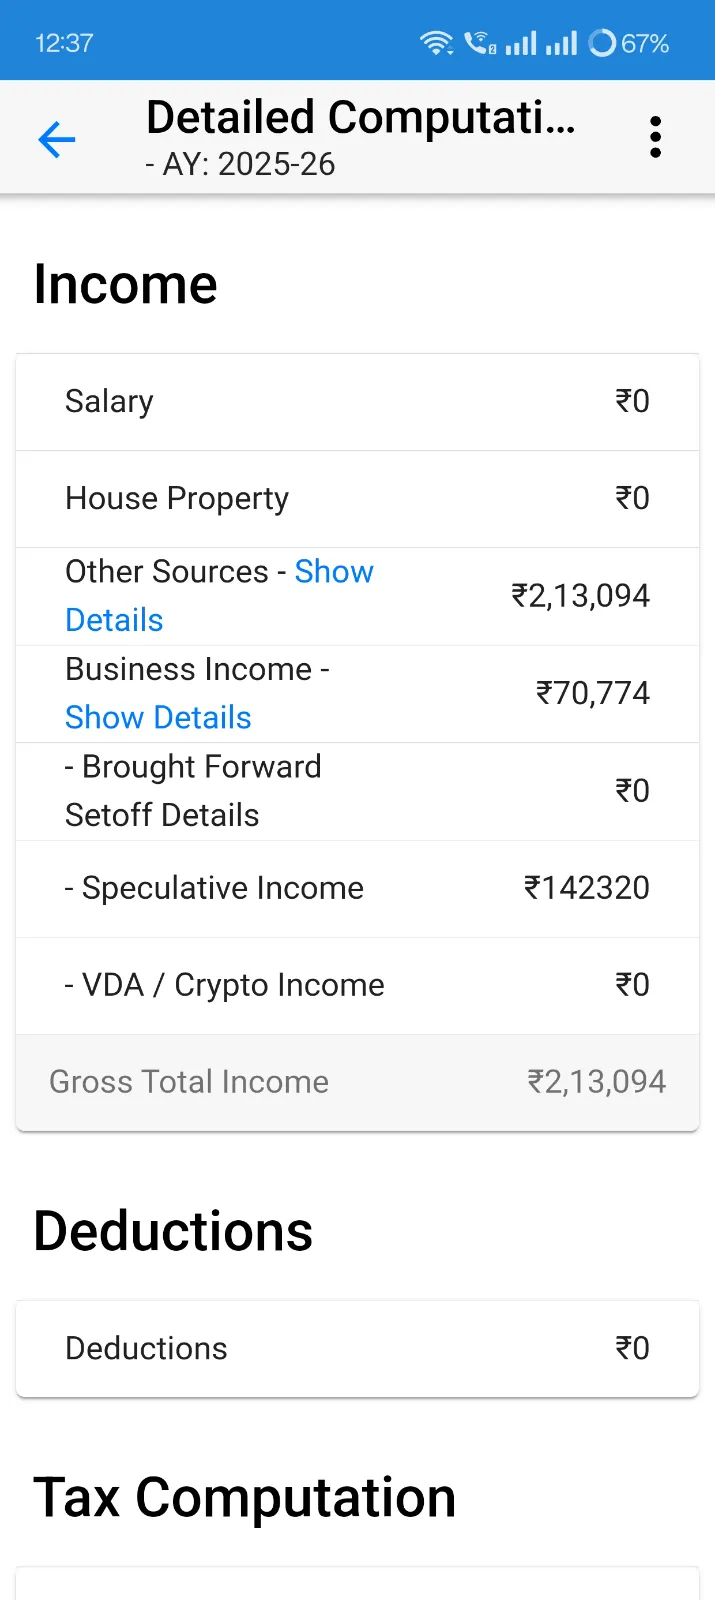Tap the Wi-Fi calling icon

tap(480, 43)
